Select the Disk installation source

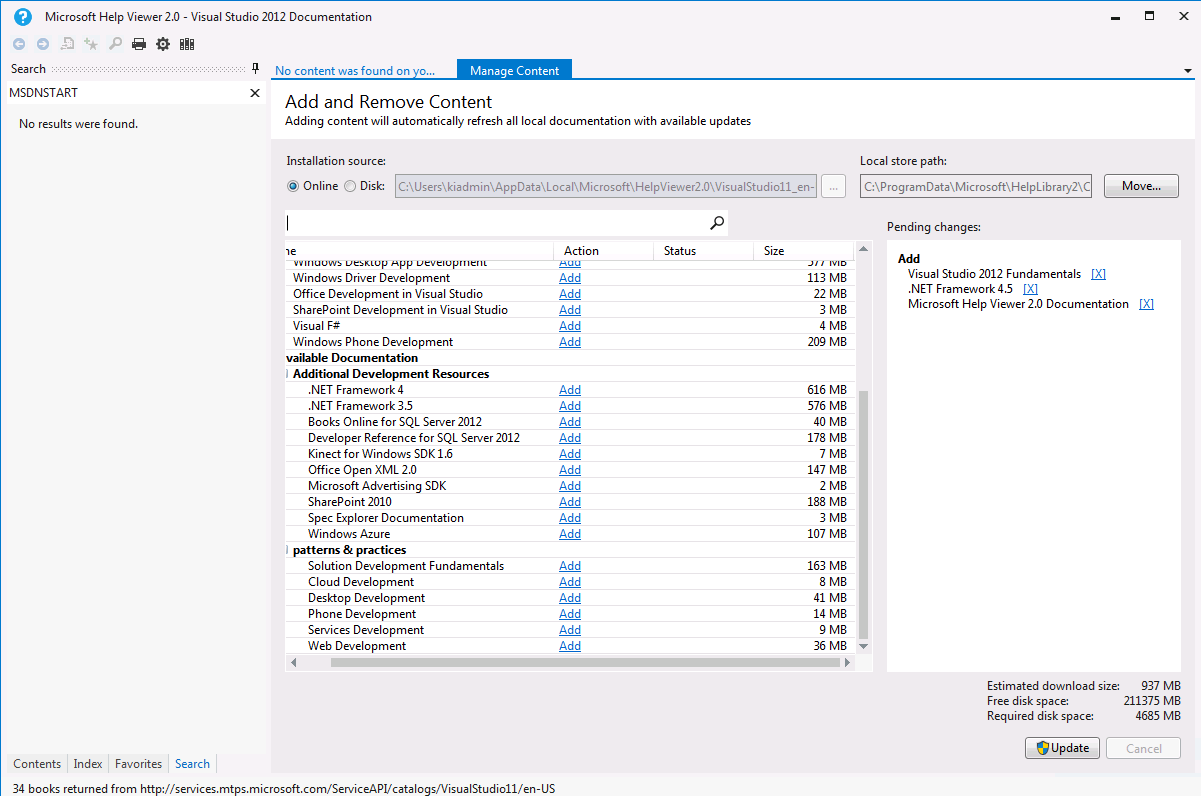click(x=350, y=186)
